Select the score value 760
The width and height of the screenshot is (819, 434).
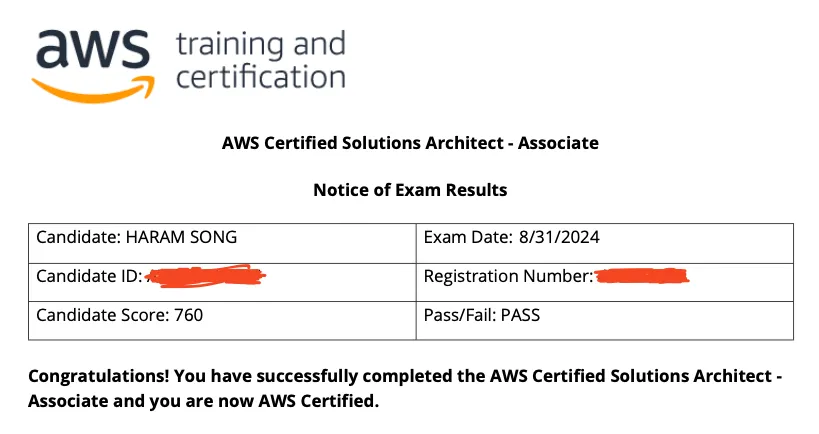coord(188,316)
